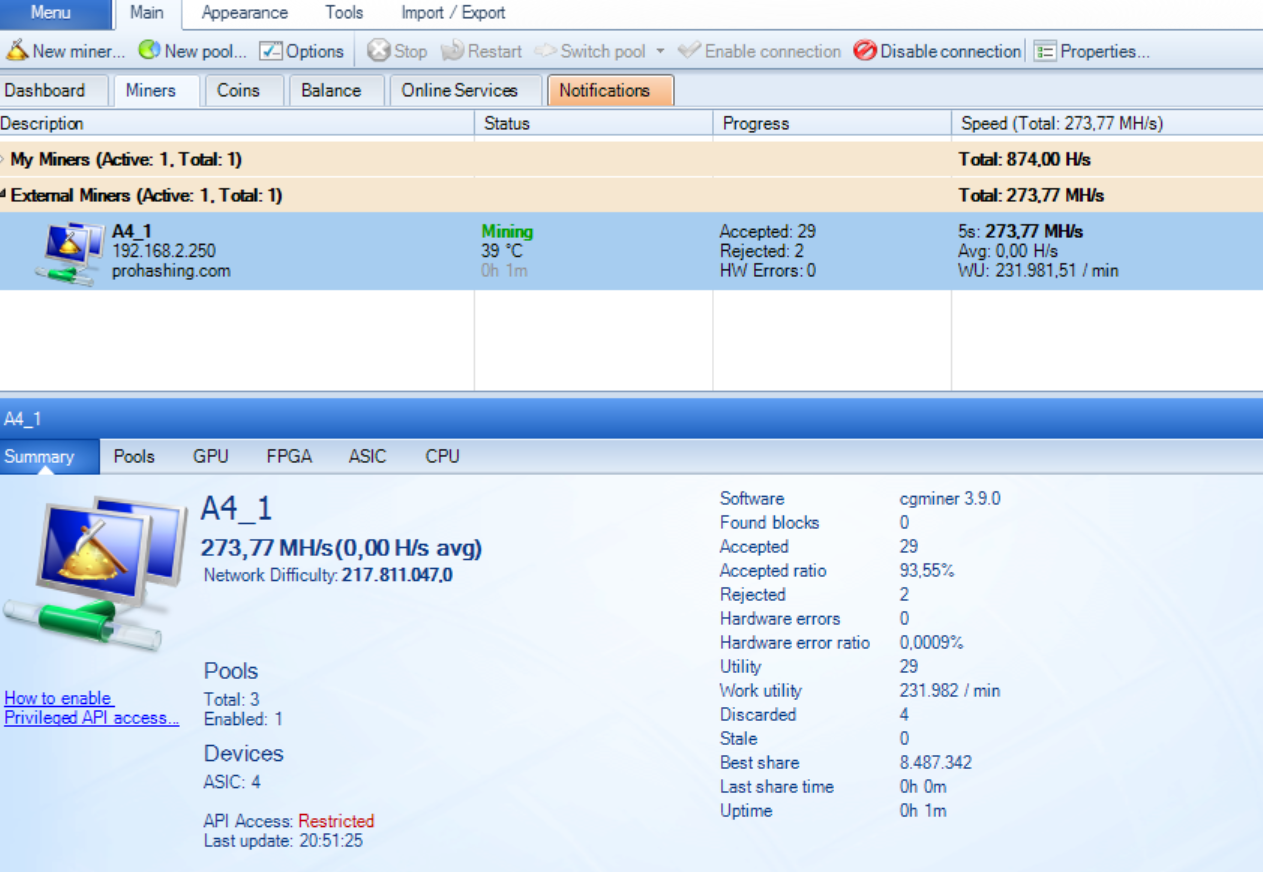Switch to the Notifications tab
This screenshot has width=1263, height=872.
click(604, 90)
